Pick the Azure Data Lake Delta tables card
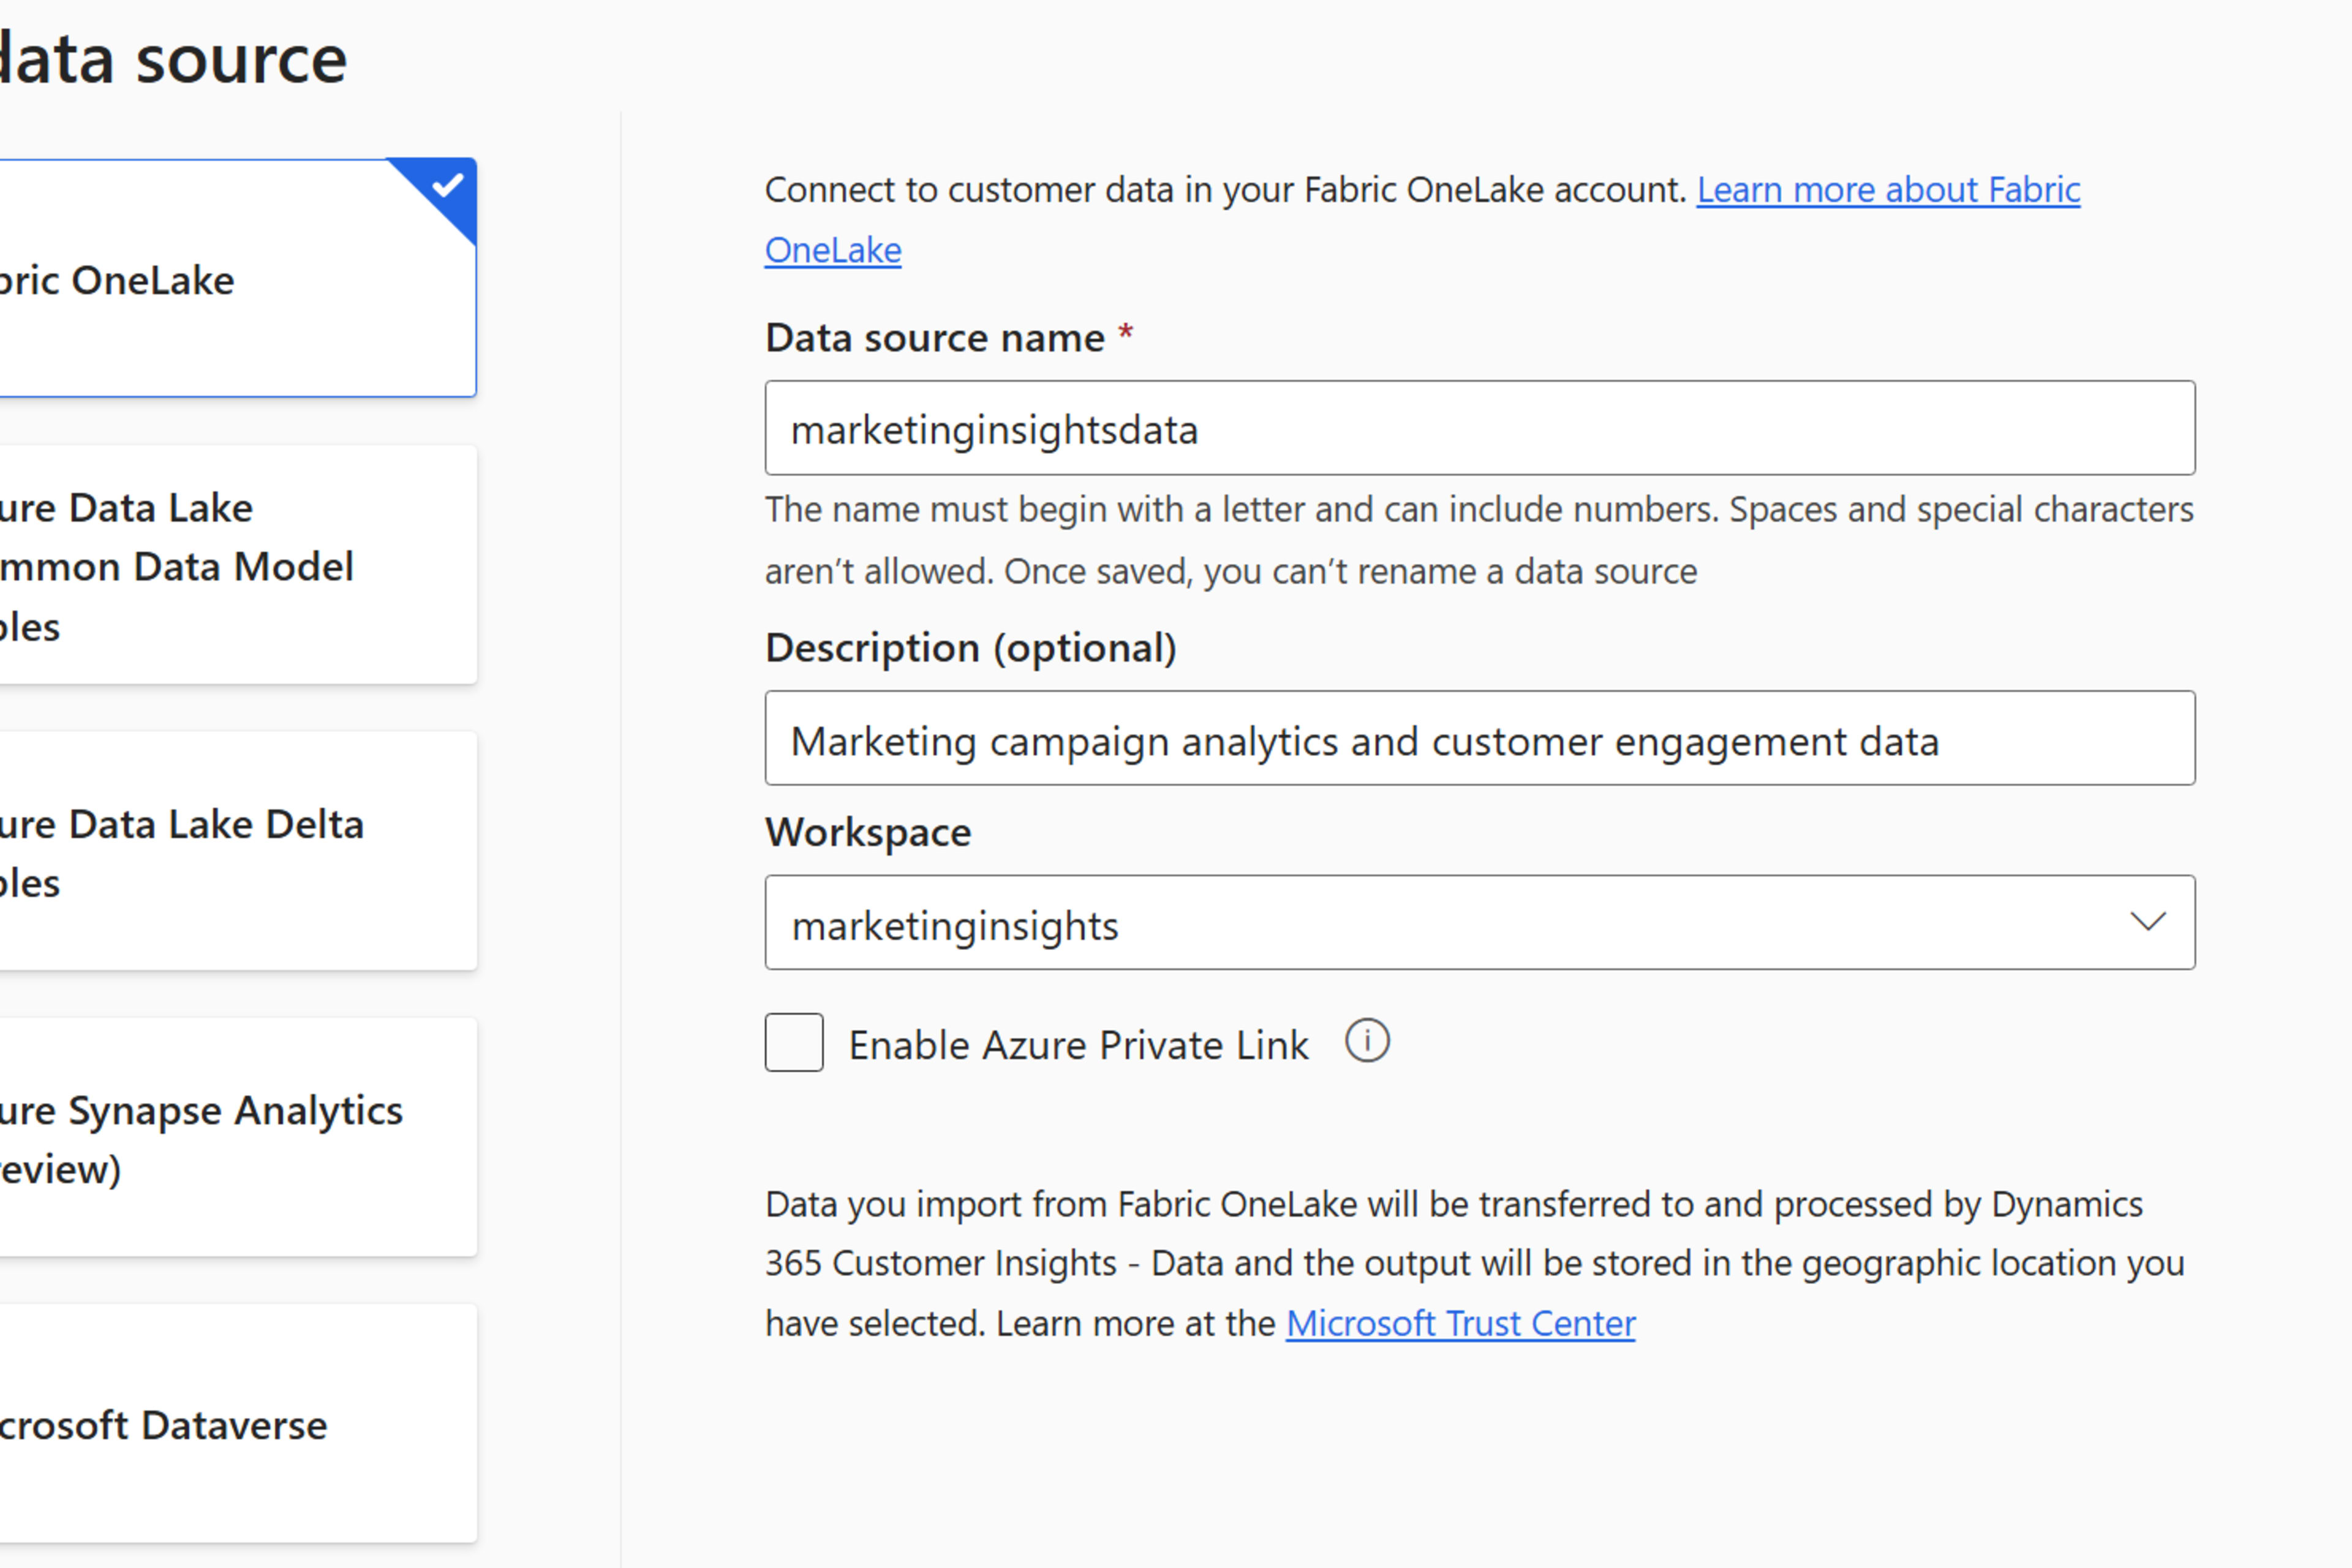The height and width of the screenshot is (1568, 2352). (237, 851)
